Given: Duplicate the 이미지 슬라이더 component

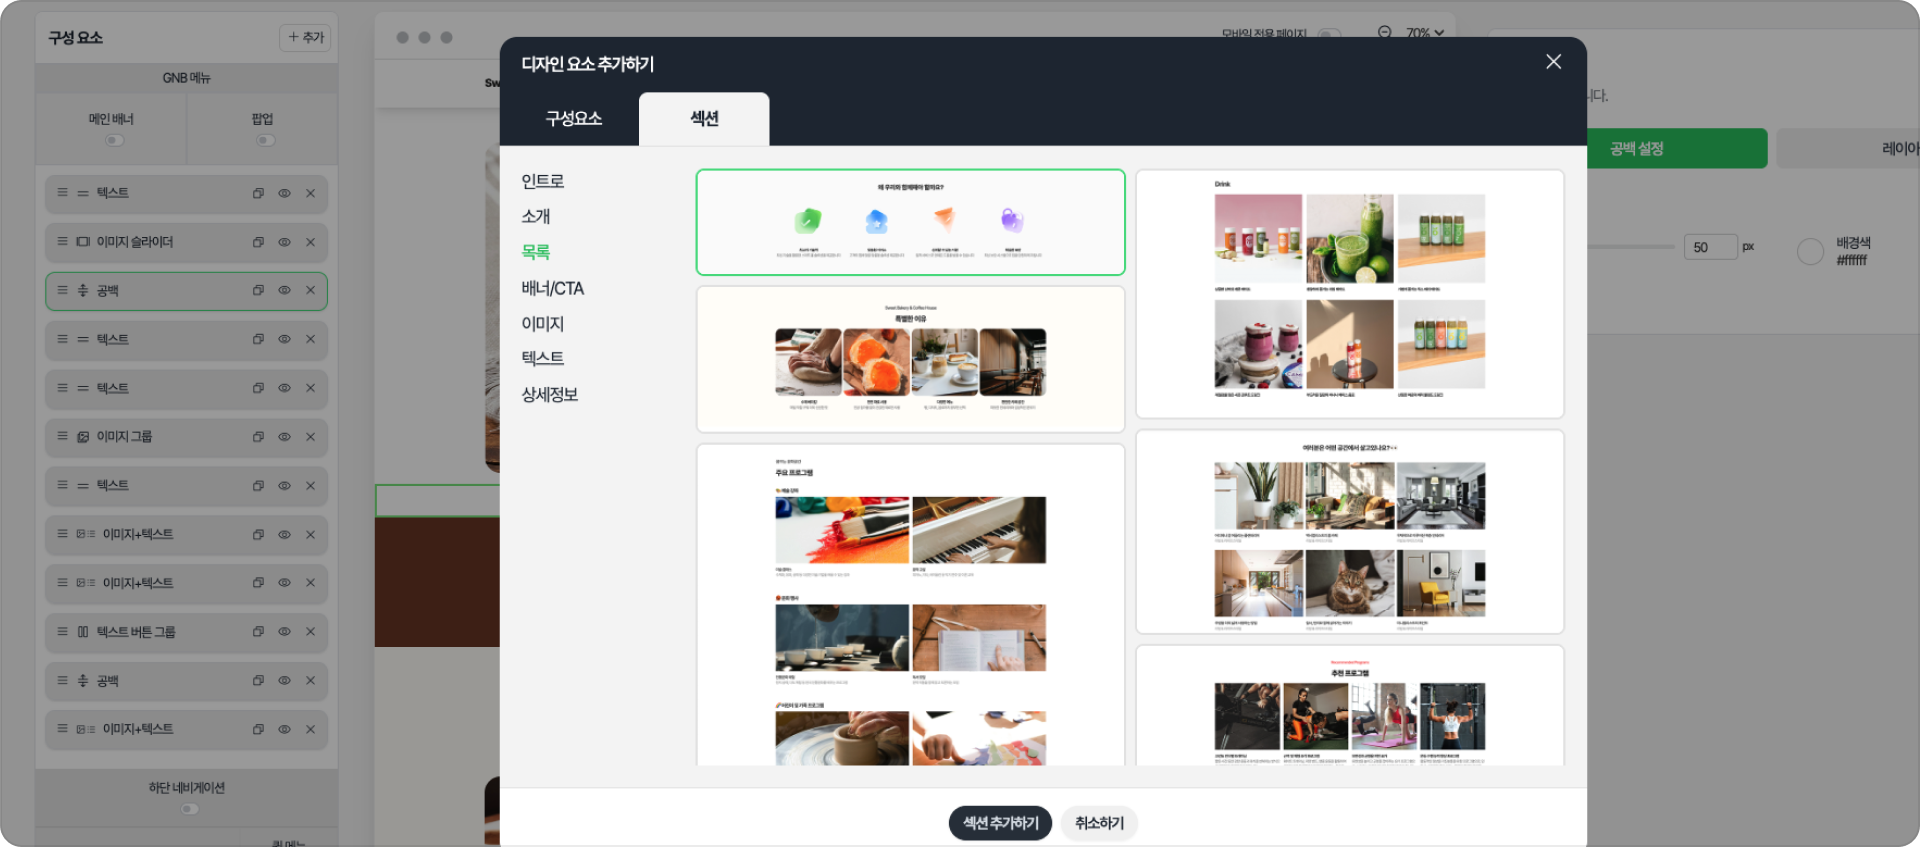Looking at the screenshot, I should pos(258,242).
